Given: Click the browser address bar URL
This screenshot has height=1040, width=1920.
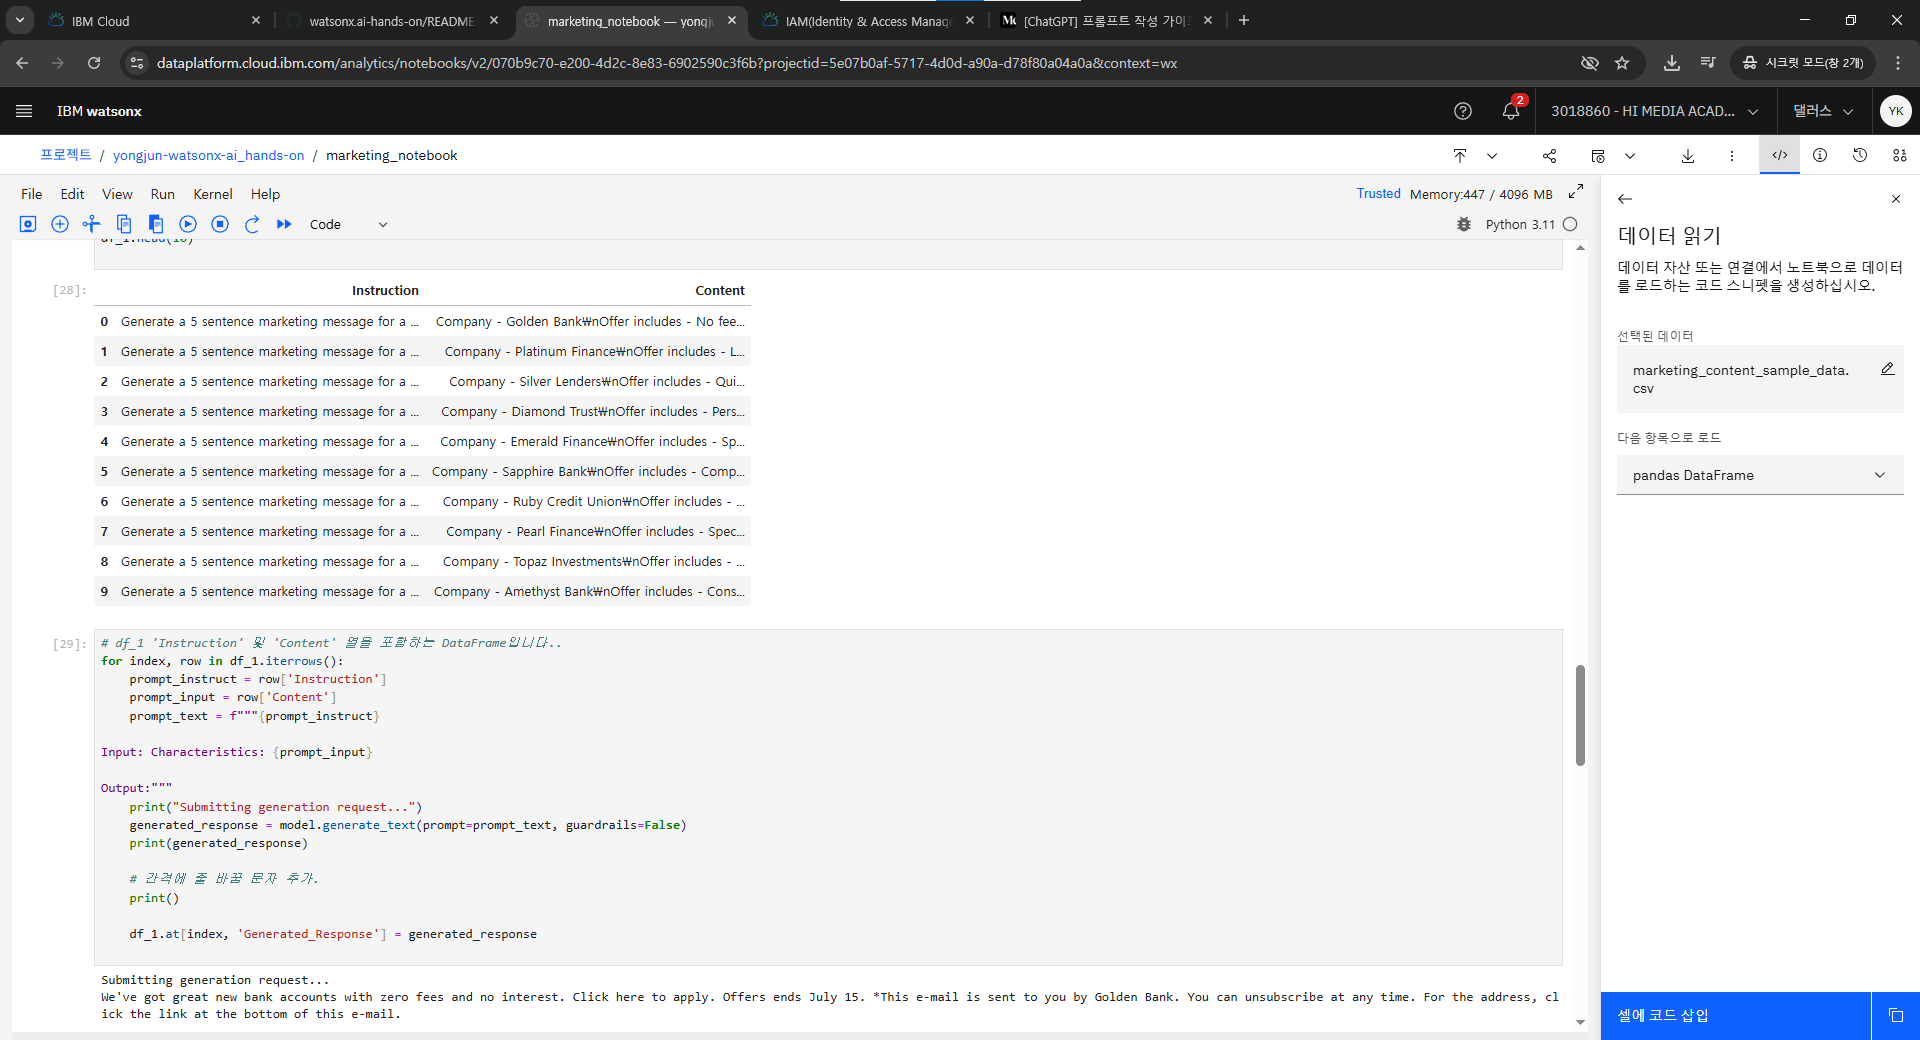Looking at the screenshot, I should 667,63.
